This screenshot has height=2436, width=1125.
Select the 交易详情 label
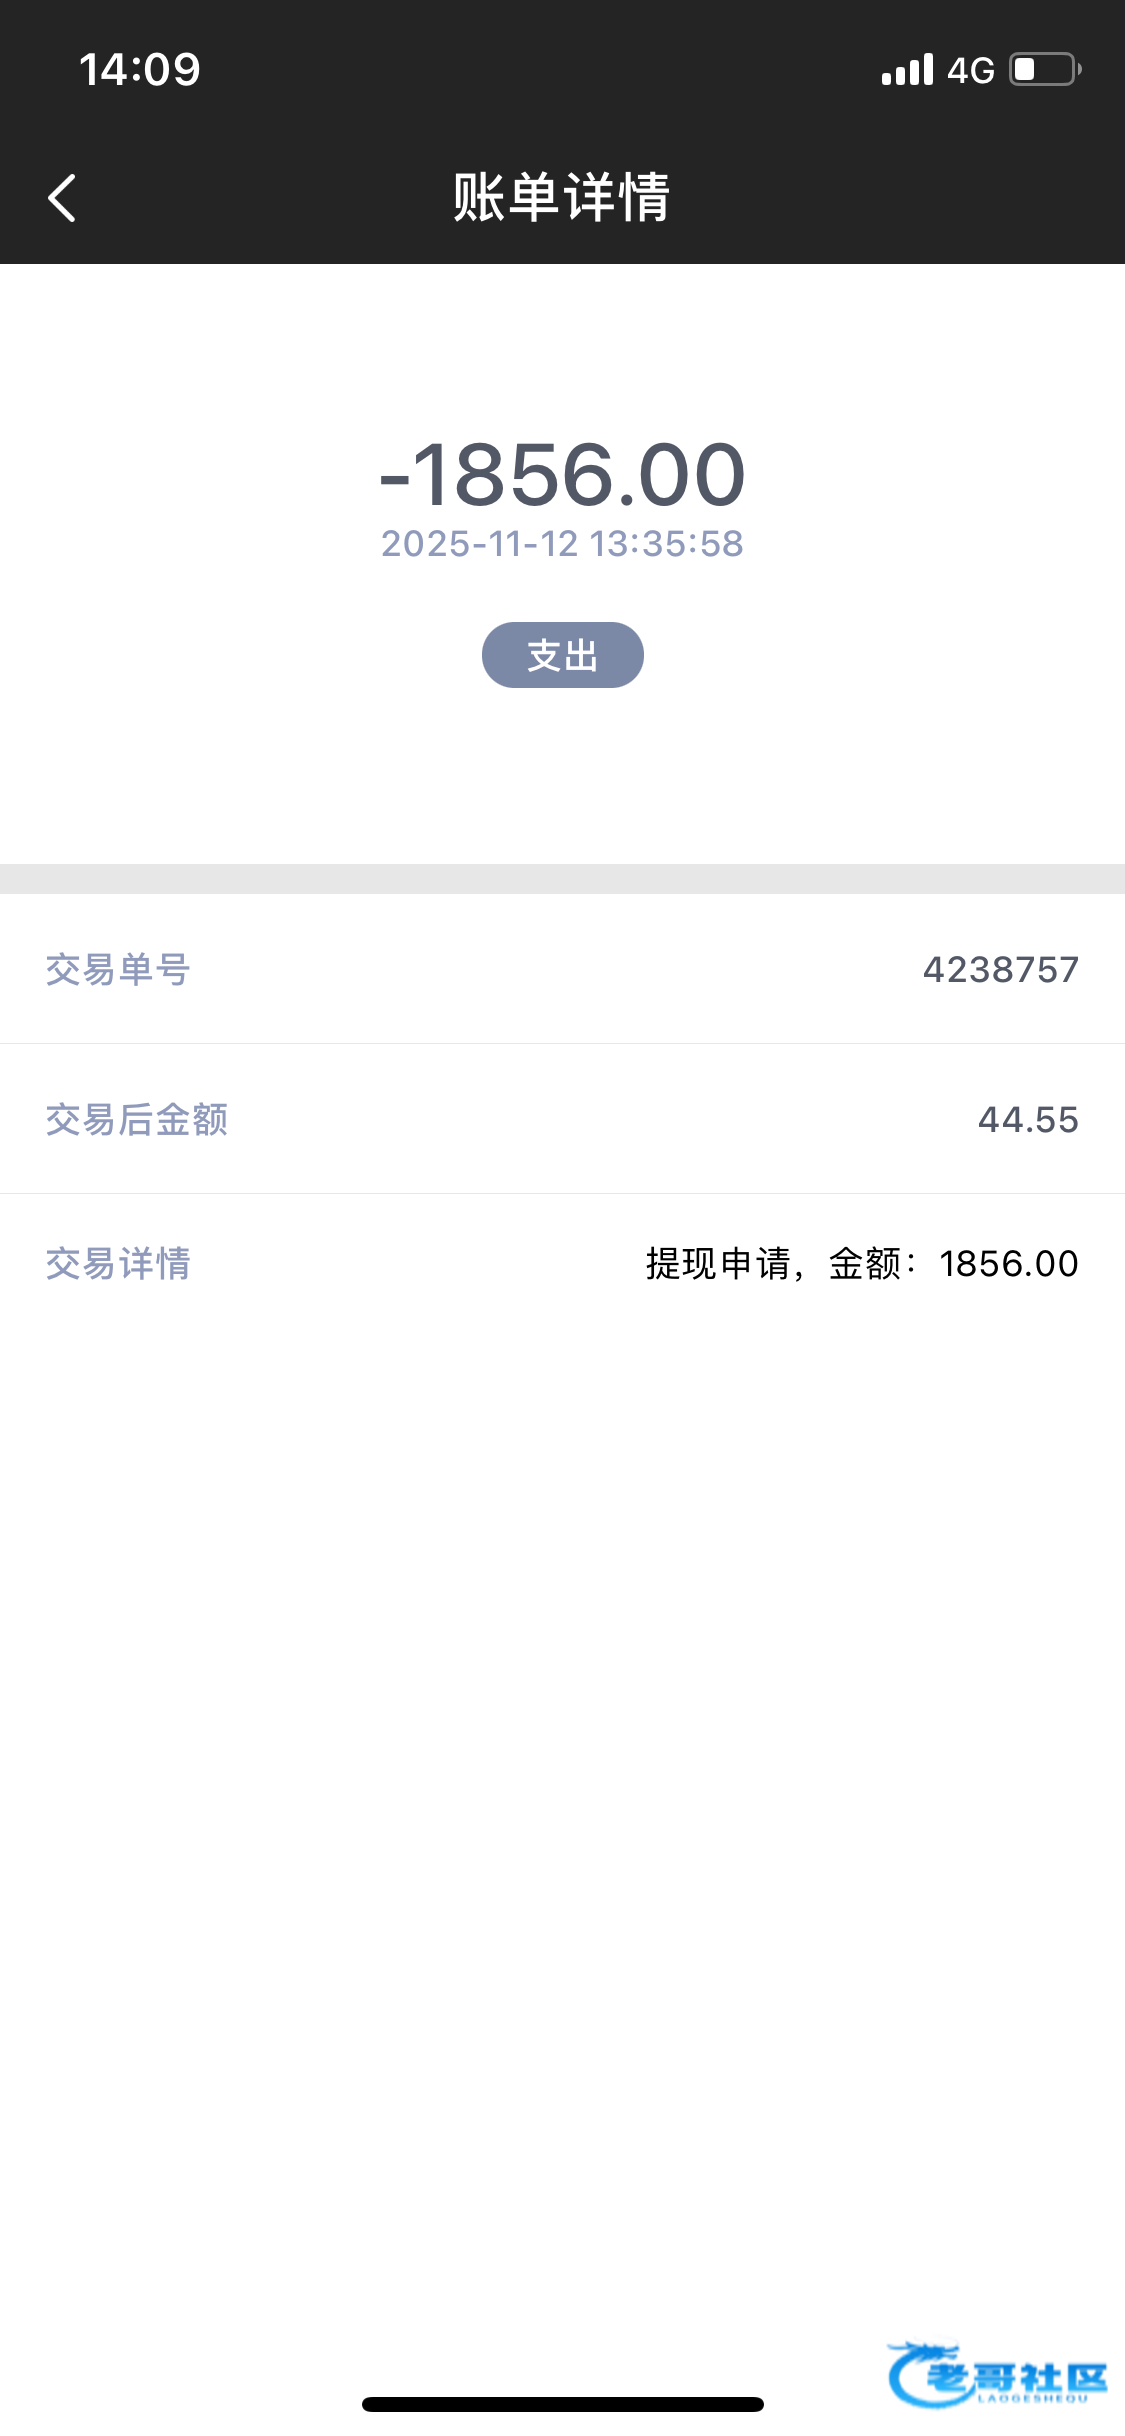pos(118,1264)
